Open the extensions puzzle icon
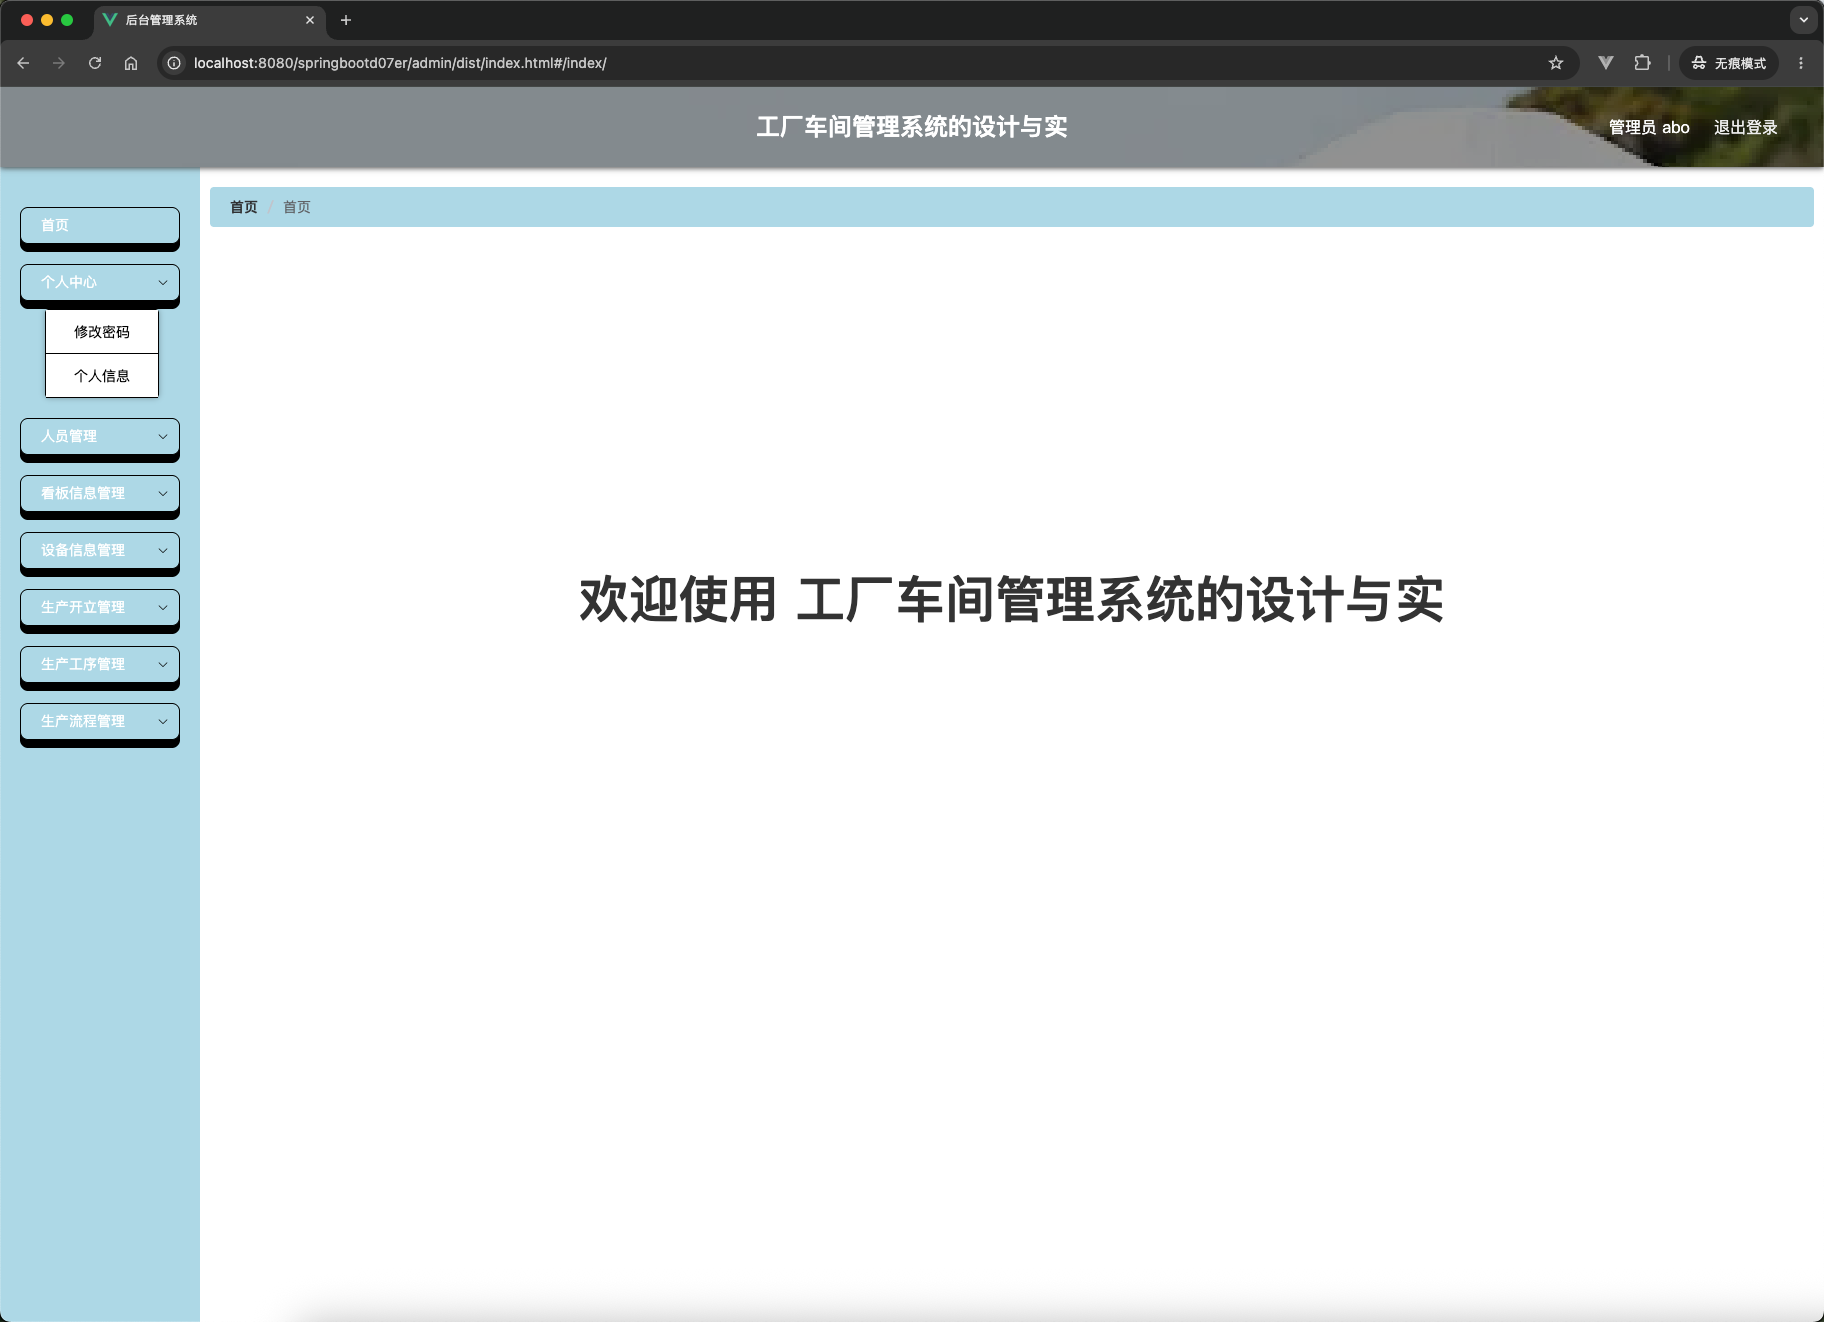1824x1322 pixels. click(x=1642, y=63)
